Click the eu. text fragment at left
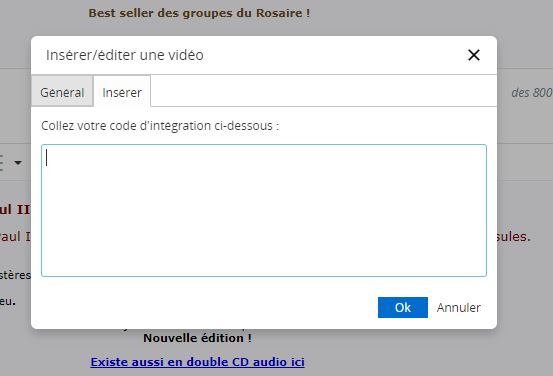 [8, 301]
